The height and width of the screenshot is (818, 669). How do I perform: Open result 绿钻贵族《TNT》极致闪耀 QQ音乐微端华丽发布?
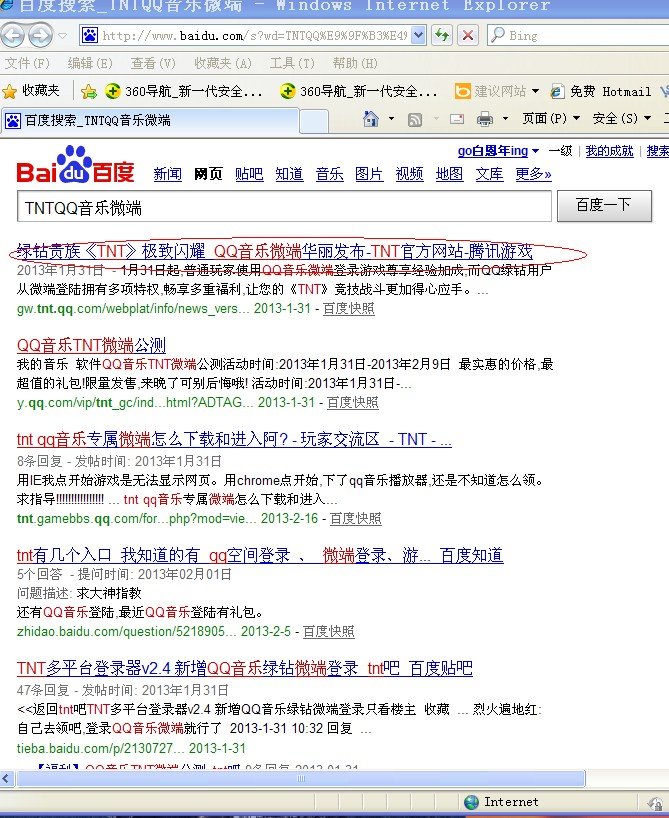click(x=274, y=251)
